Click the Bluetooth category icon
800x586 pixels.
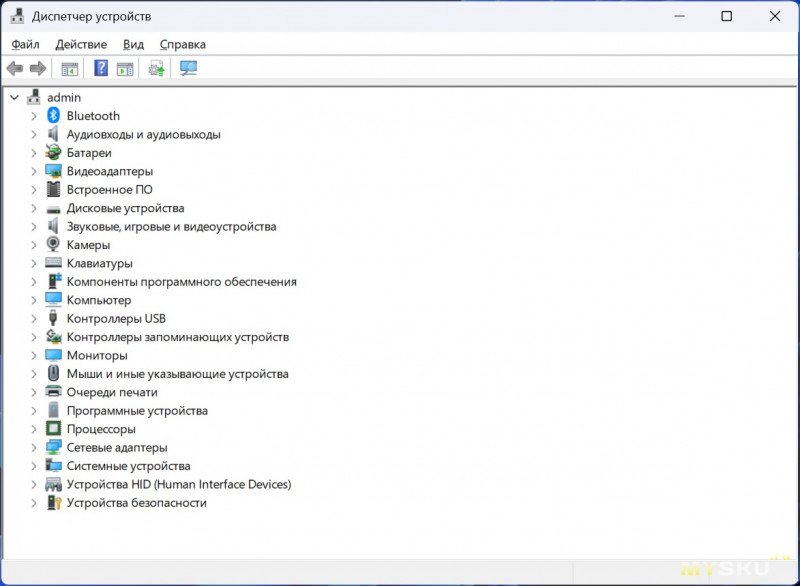tap(54, 116)
